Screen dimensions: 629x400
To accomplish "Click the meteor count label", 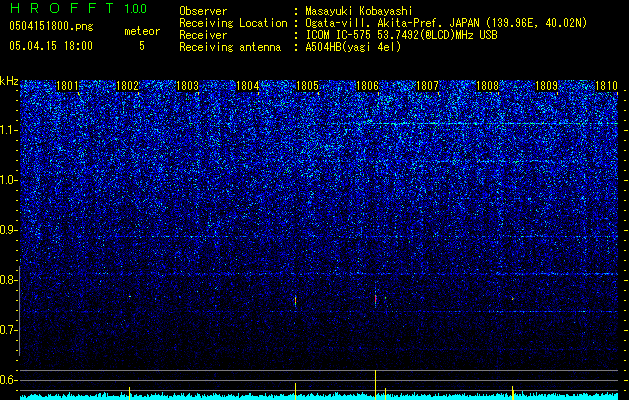I will tap(142, 31).
